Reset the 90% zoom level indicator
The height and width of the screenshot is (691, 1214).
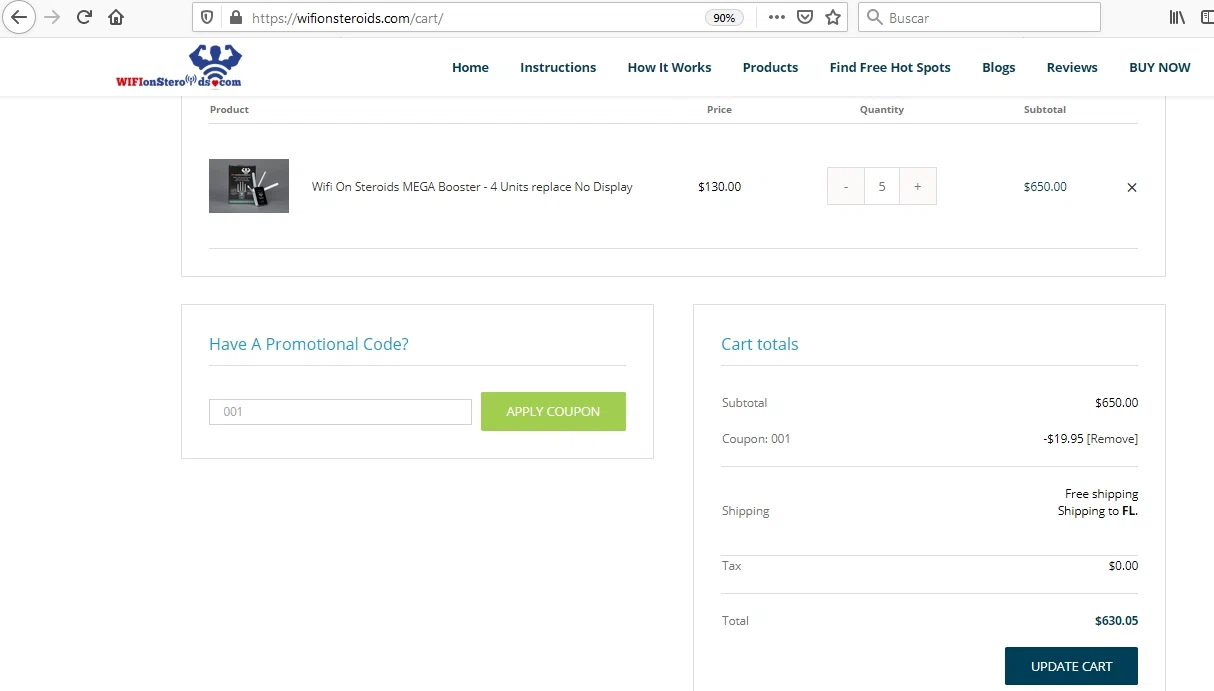coord(722,18)
